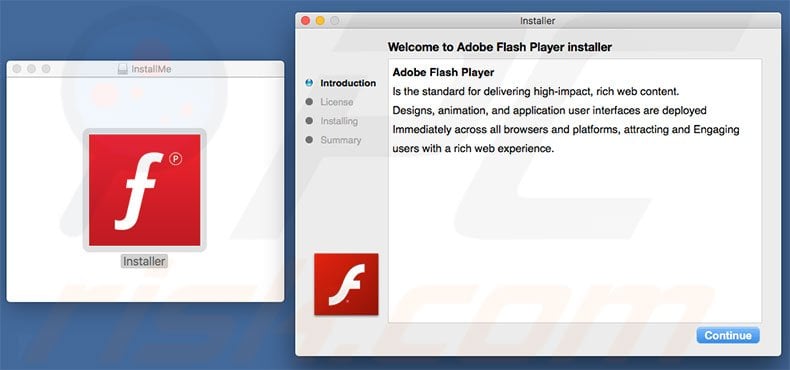
Task: Click the Summary step bullet
Action: 309,140
